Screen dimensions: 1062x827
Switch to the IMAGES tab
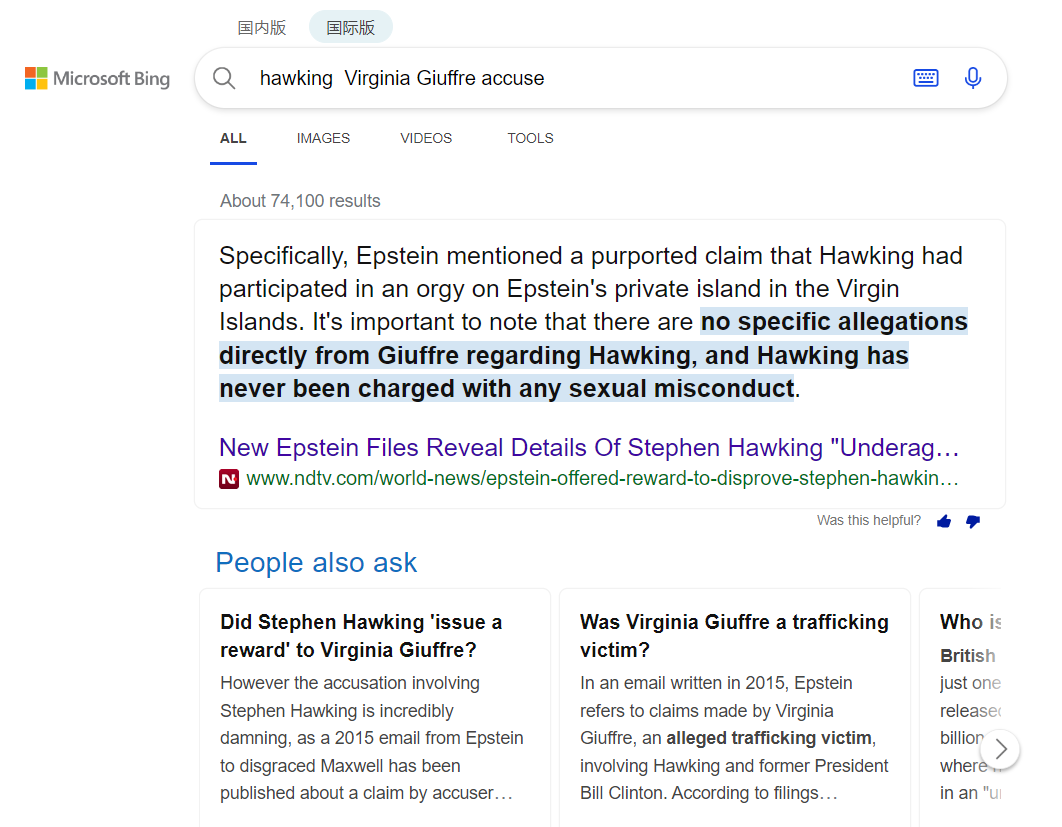tap(323, 138)
